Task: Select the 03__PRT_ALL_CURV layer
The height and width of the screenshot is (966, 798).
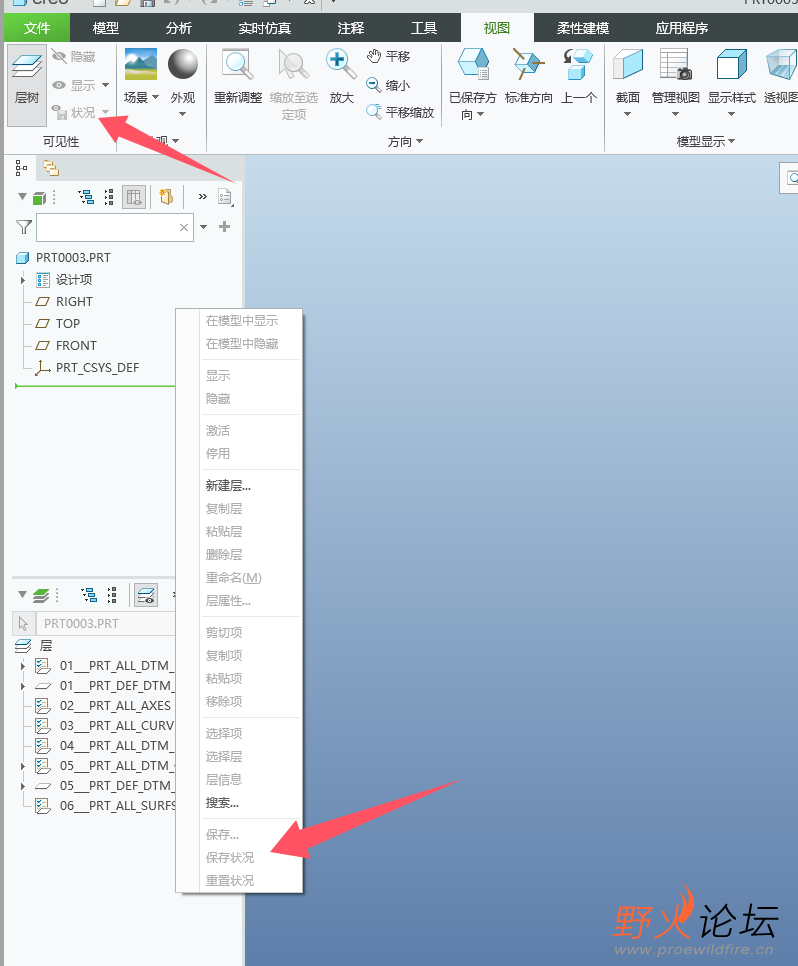Action: pos(105,726)
